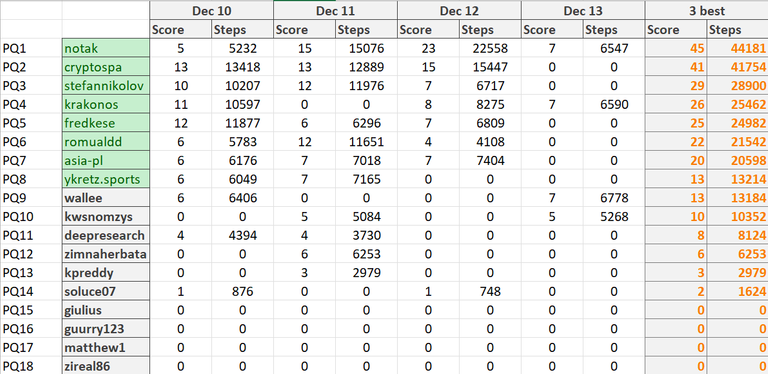Screen dimensions: 768x374
Task: Click the stefannikolov name cell
Action: click(x=106, y=86)
